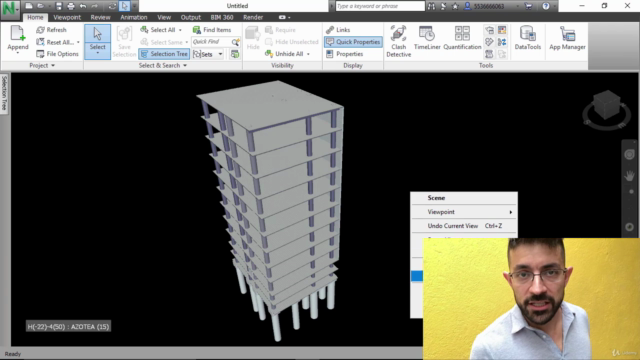Click the Undo arrow in quick access toolbar
The width and height of the screenshot is (640, 360).
83,6
